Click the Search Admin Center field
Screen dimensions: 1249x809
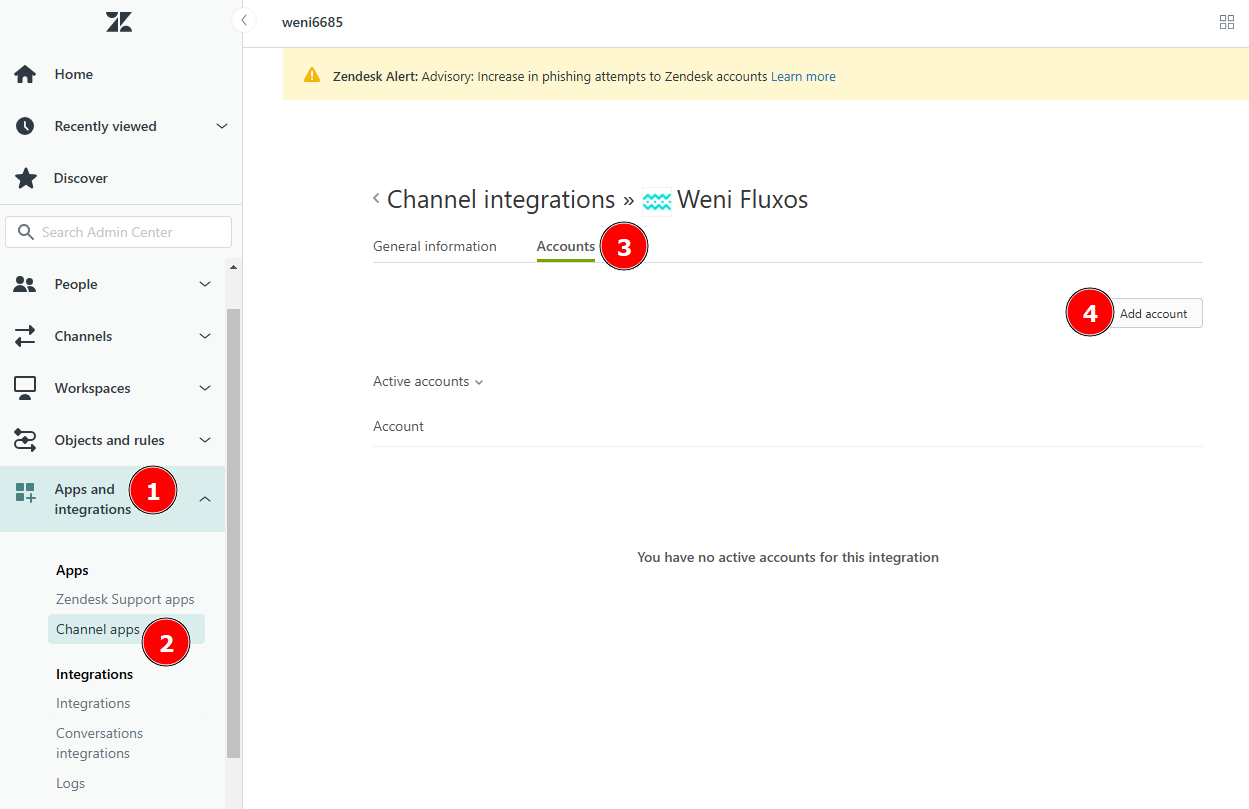119,232
